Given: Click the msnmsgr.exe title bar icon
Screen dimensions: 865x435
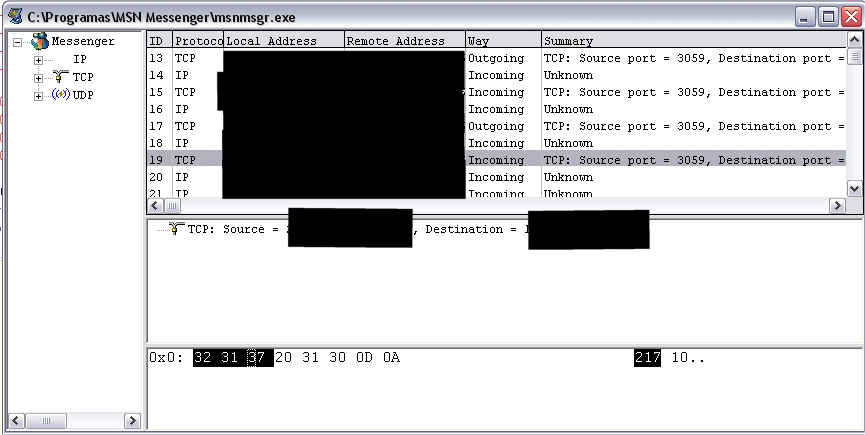Looking at the screenshot, I should 16,18.
